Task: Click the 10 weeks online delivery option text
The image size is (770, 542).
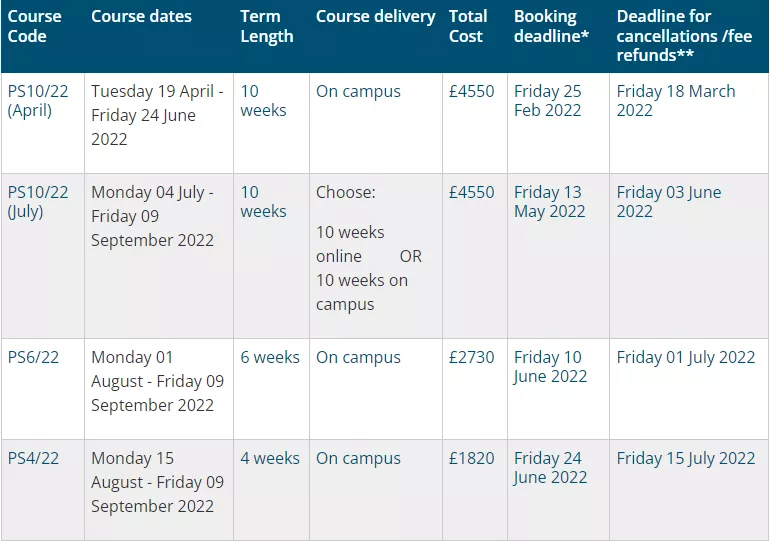Action: click(350, 244)
